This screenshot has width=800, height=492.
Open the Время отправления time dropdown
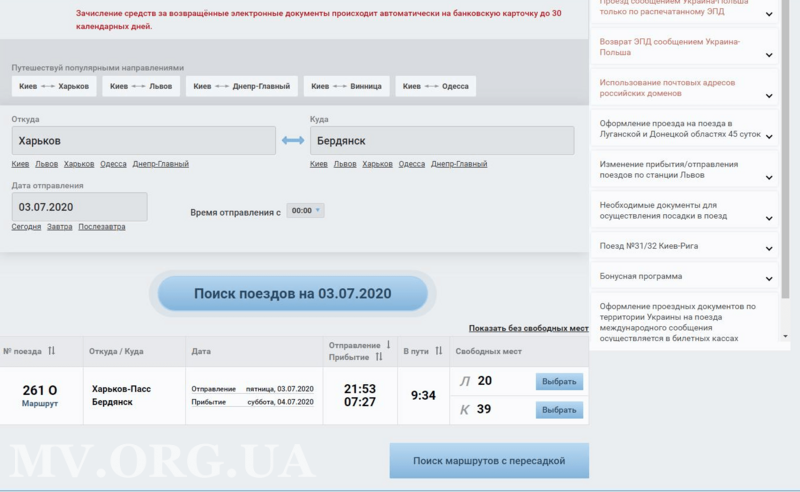305,211
